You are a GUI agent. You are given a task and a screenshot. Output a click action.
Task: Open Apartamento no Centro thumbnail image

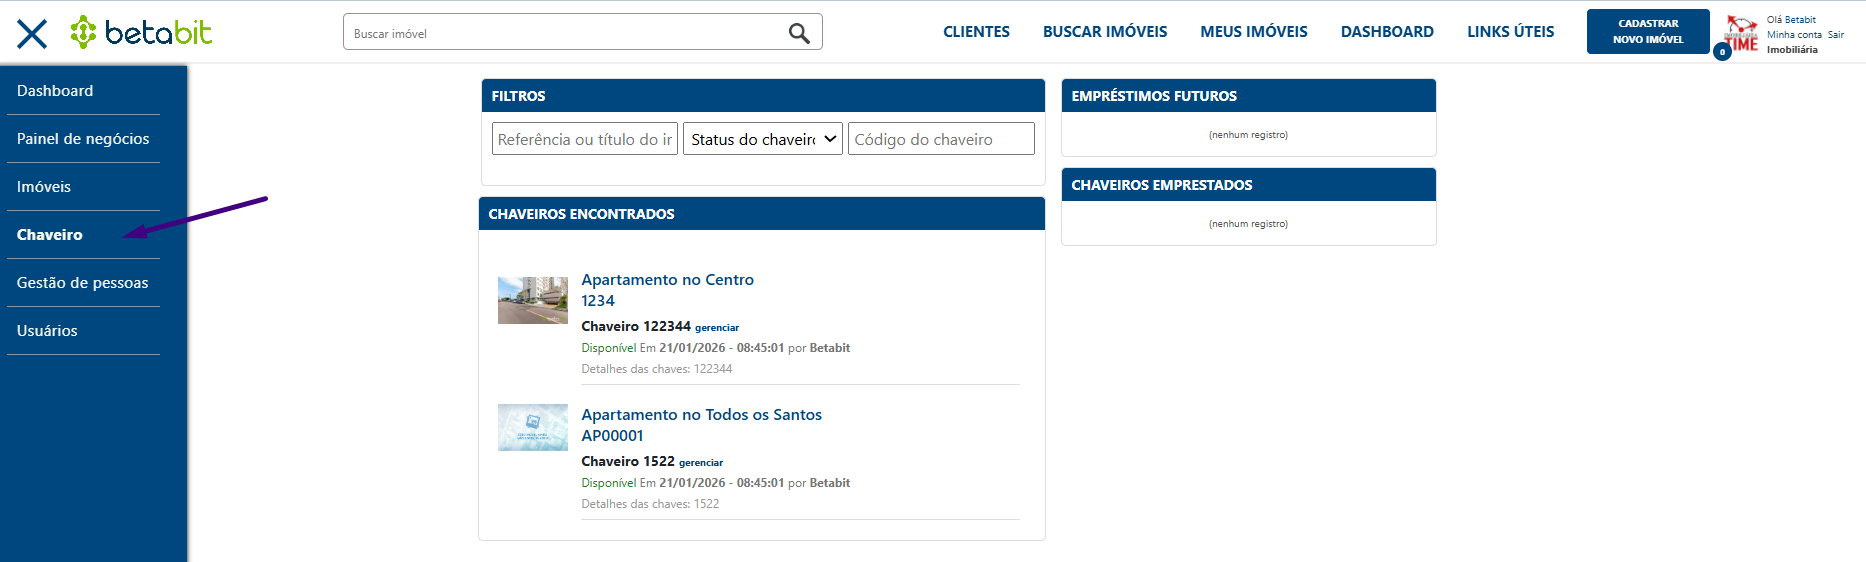pos(532,300)
